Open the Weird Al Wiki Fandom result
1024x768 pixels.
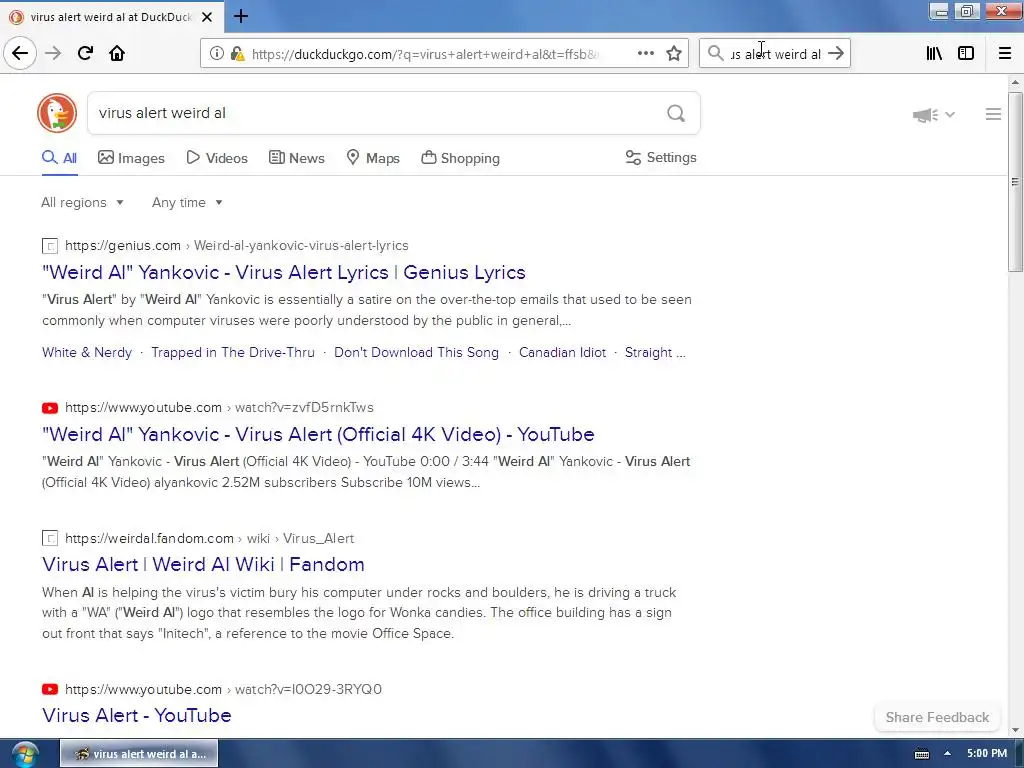[203, 564]
